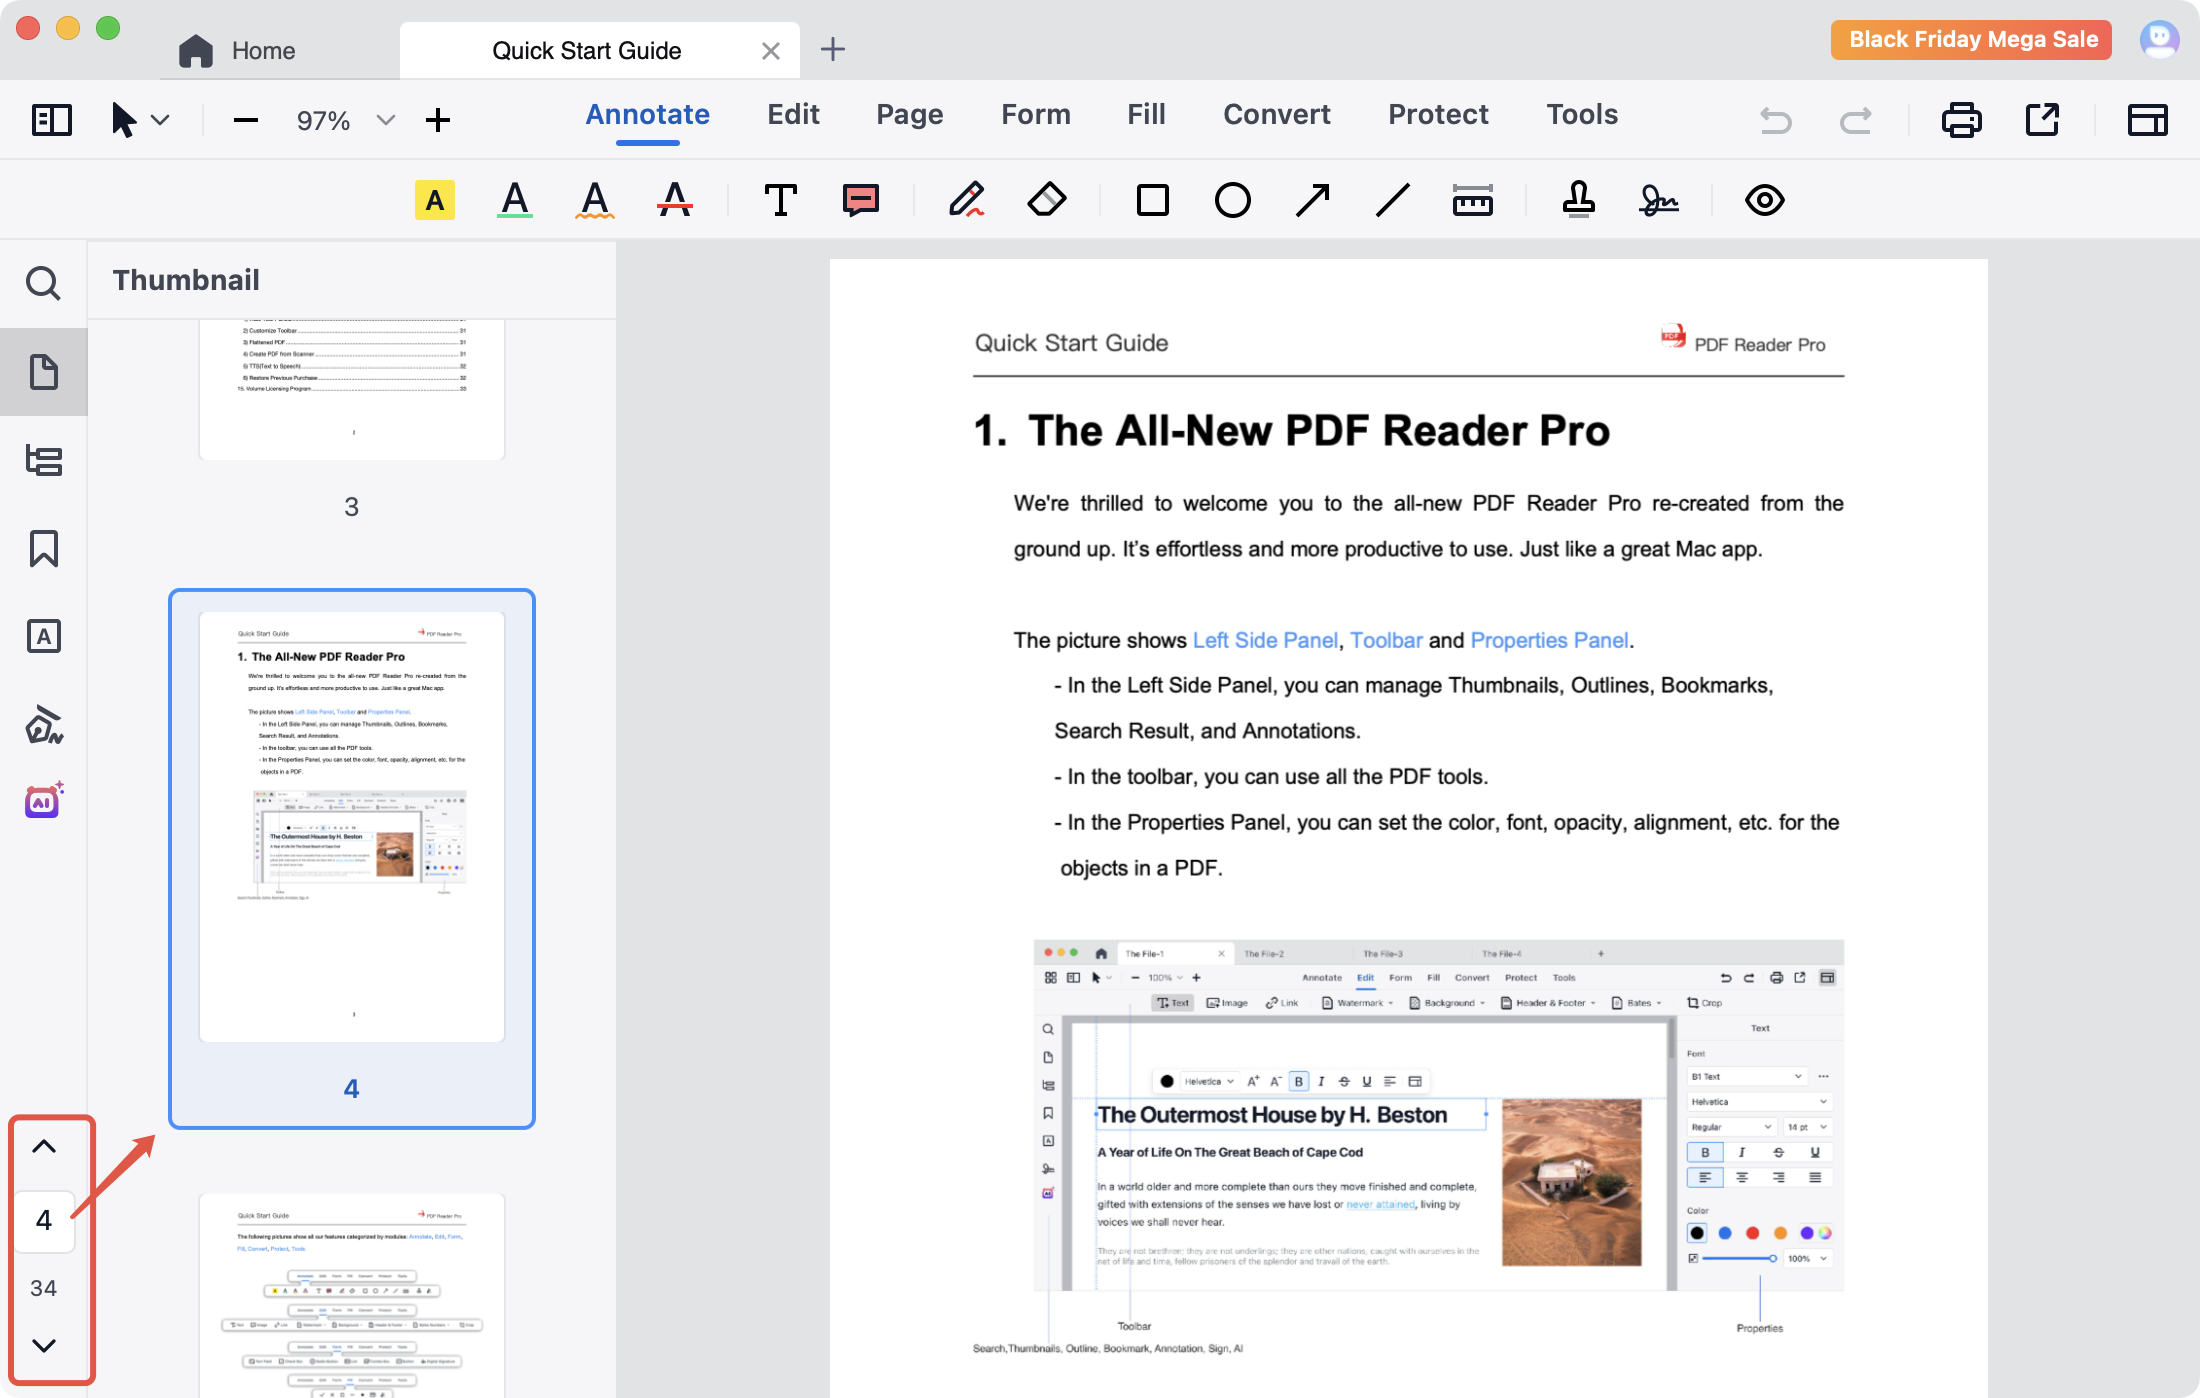Switch to the Convert tab

pos(1276,115)
